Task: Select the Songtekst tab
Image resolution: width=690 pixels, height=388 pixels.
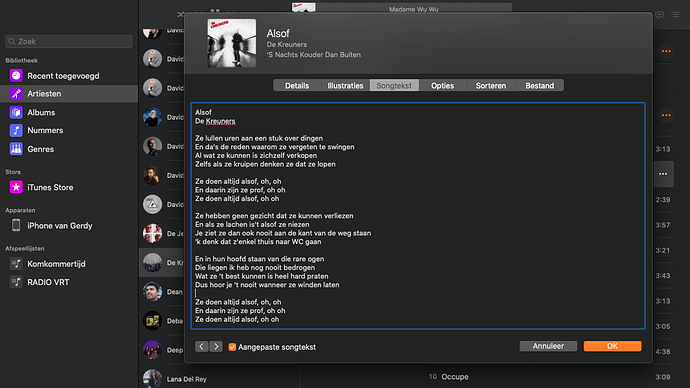Action: (x=394, y=85)
